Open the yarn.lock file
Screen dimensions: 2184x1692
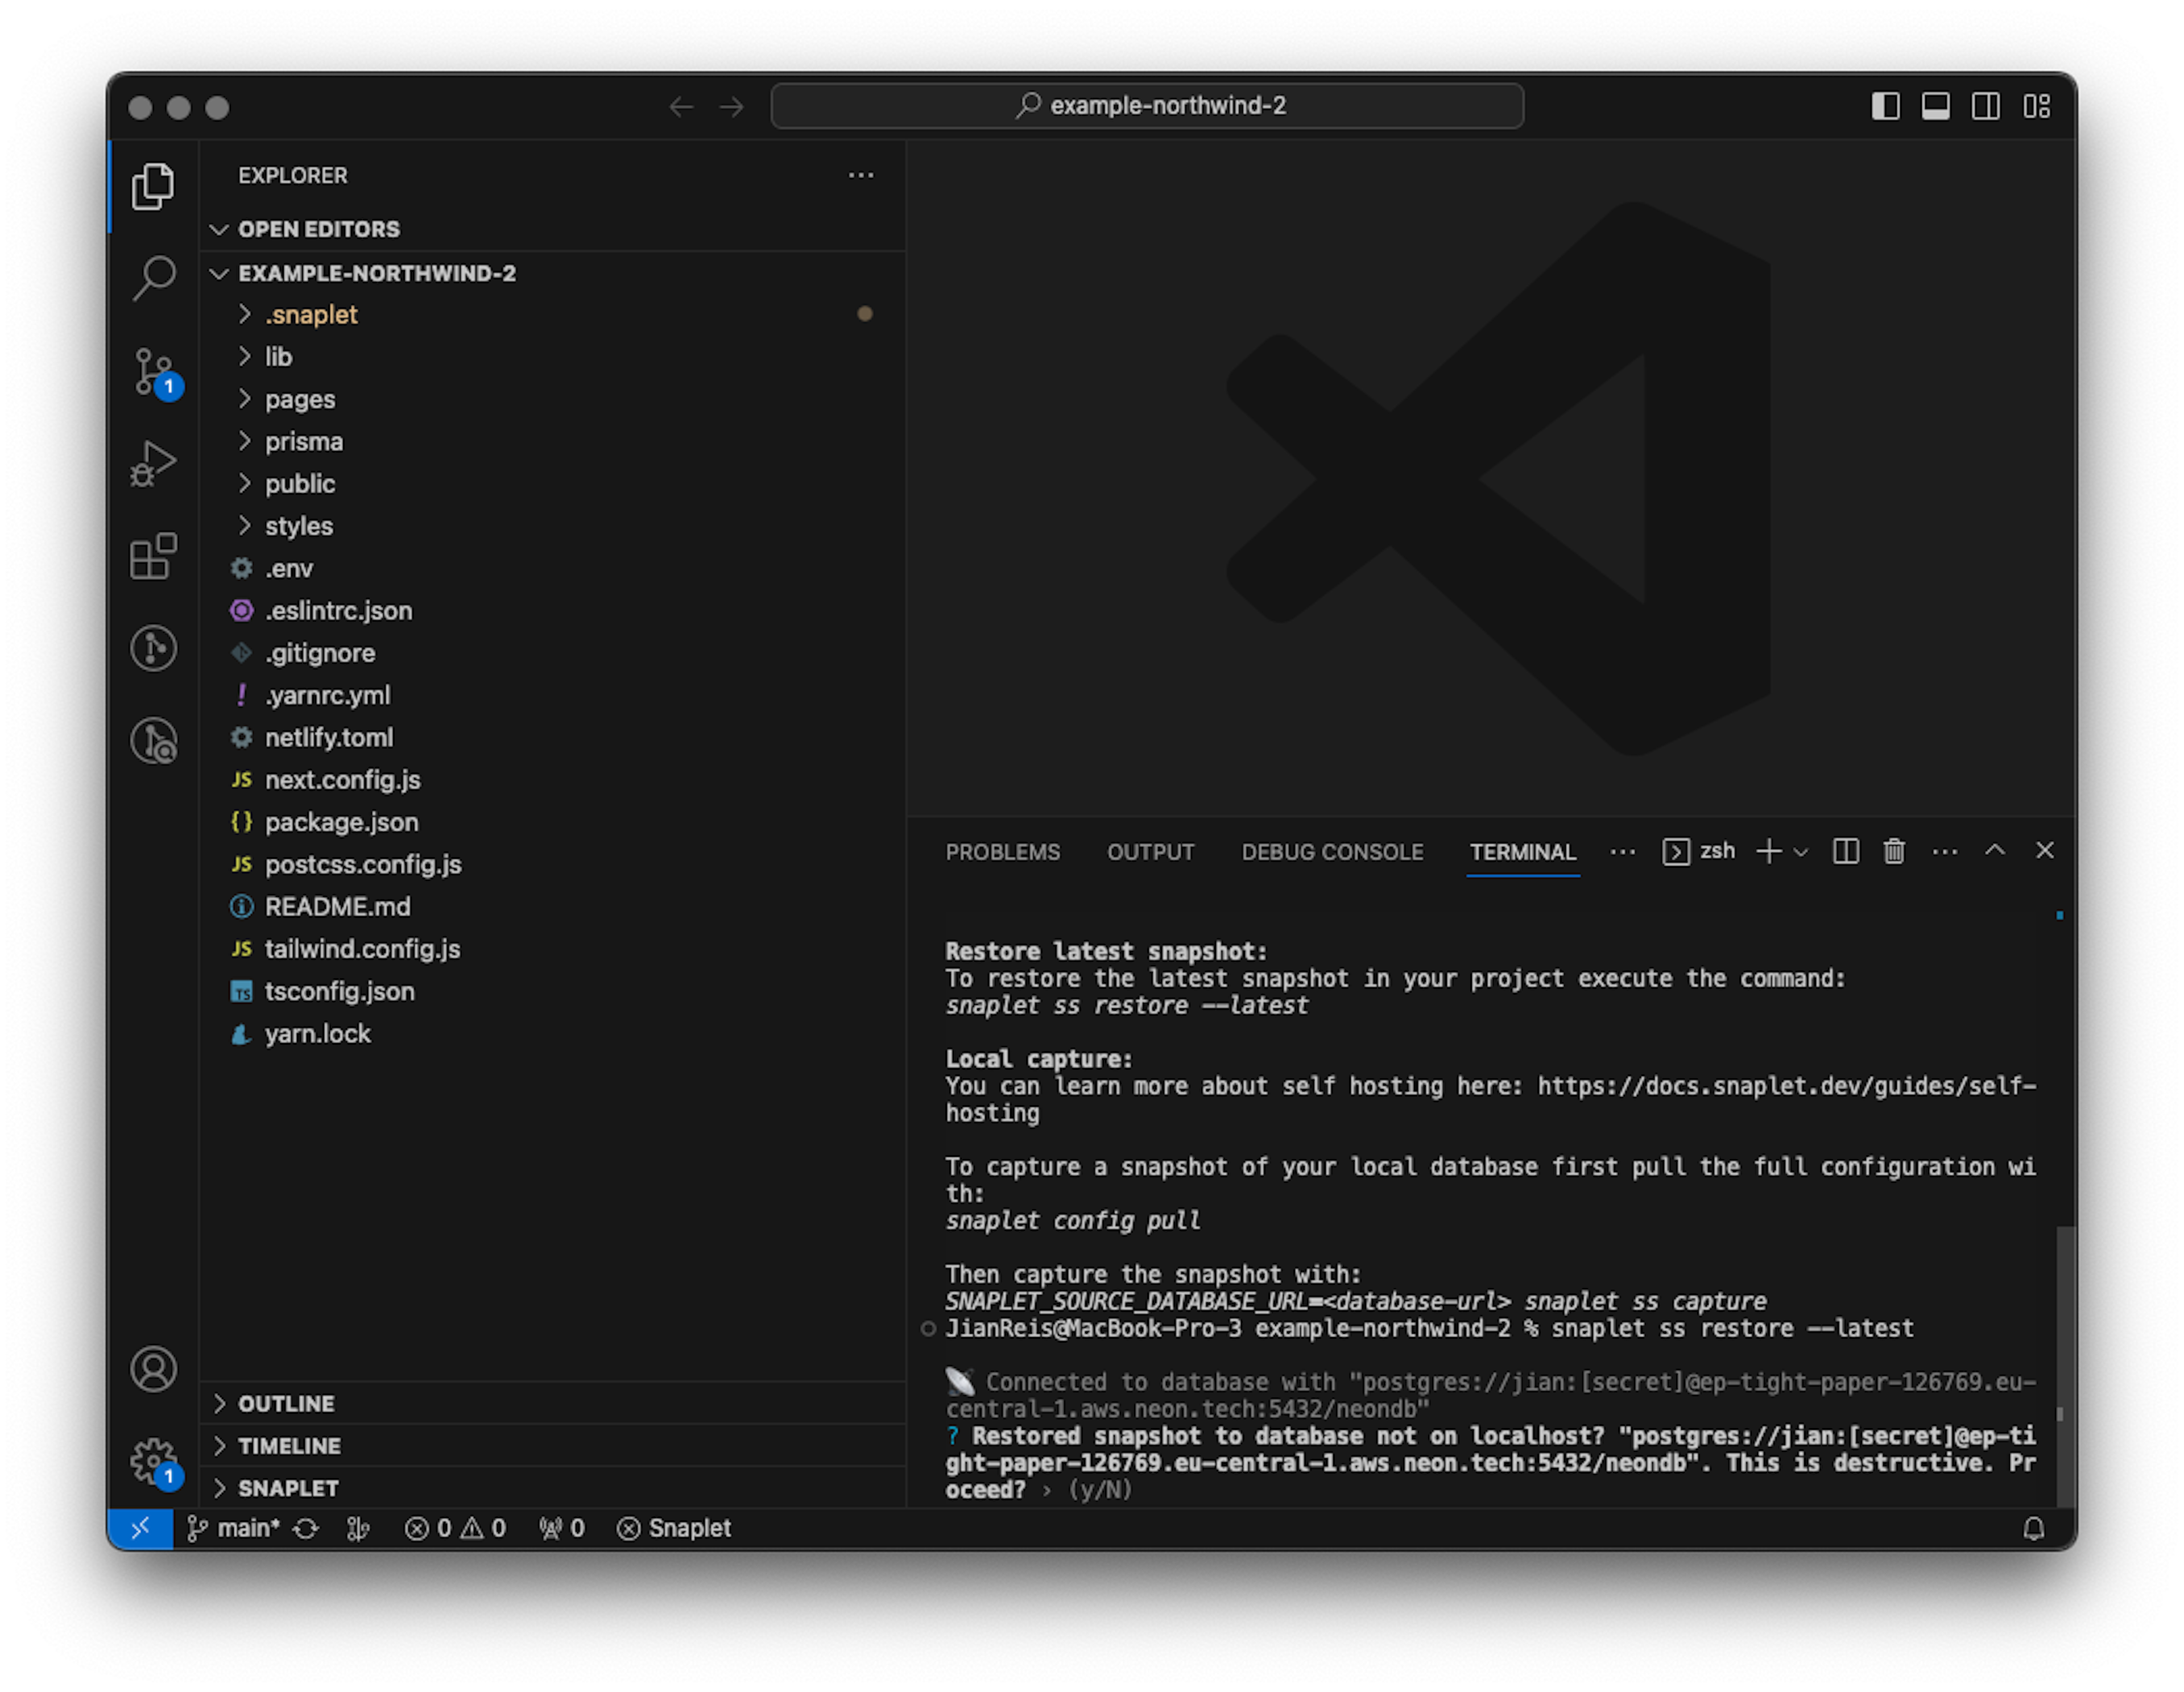(554, 1033)
